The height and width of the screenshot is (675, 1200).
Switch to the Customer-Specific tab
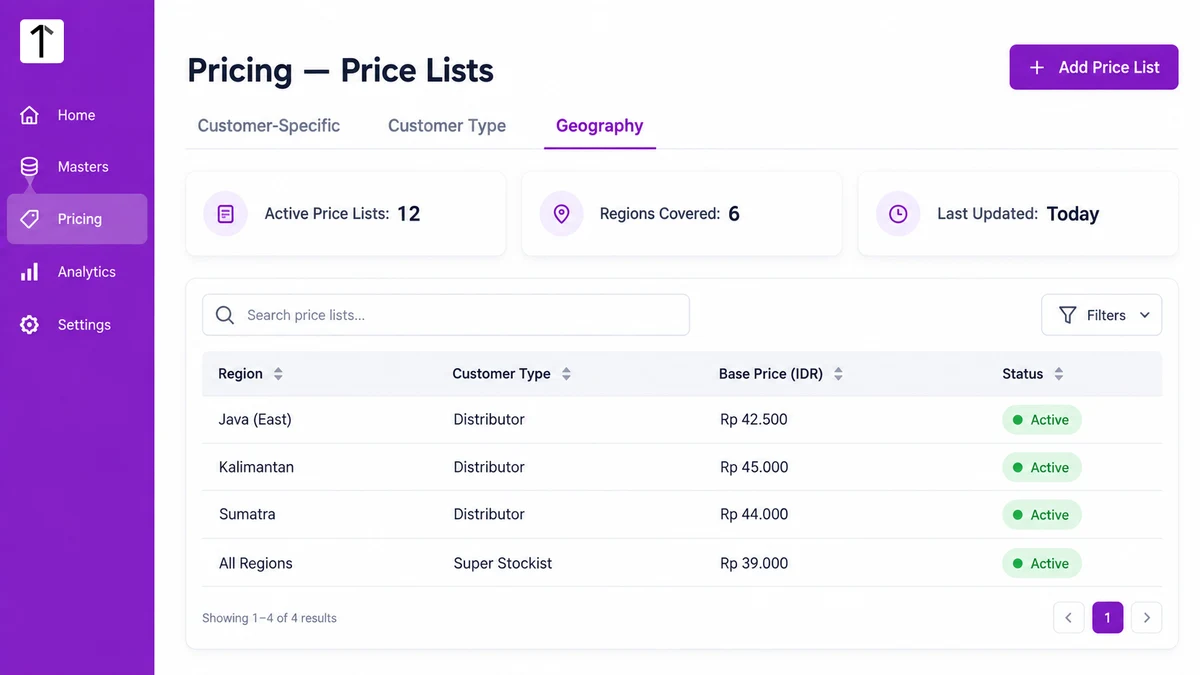coord(269,126)
